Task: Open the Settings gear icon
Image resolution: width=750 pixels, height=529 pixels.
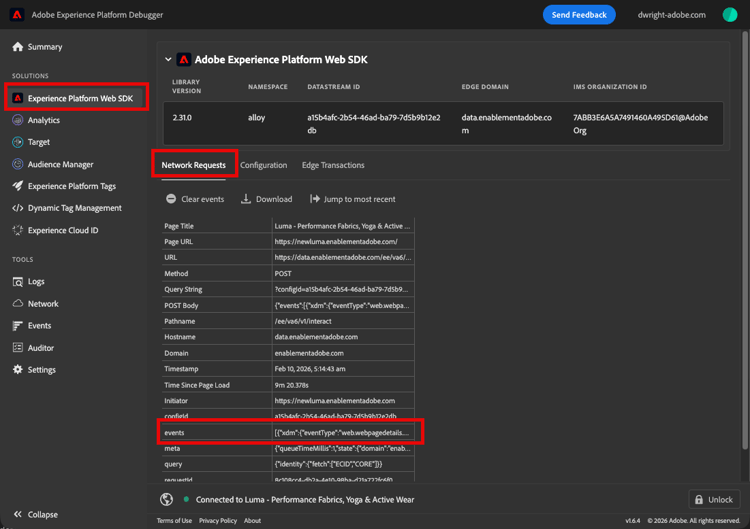Action: click(x=18, y=370)
